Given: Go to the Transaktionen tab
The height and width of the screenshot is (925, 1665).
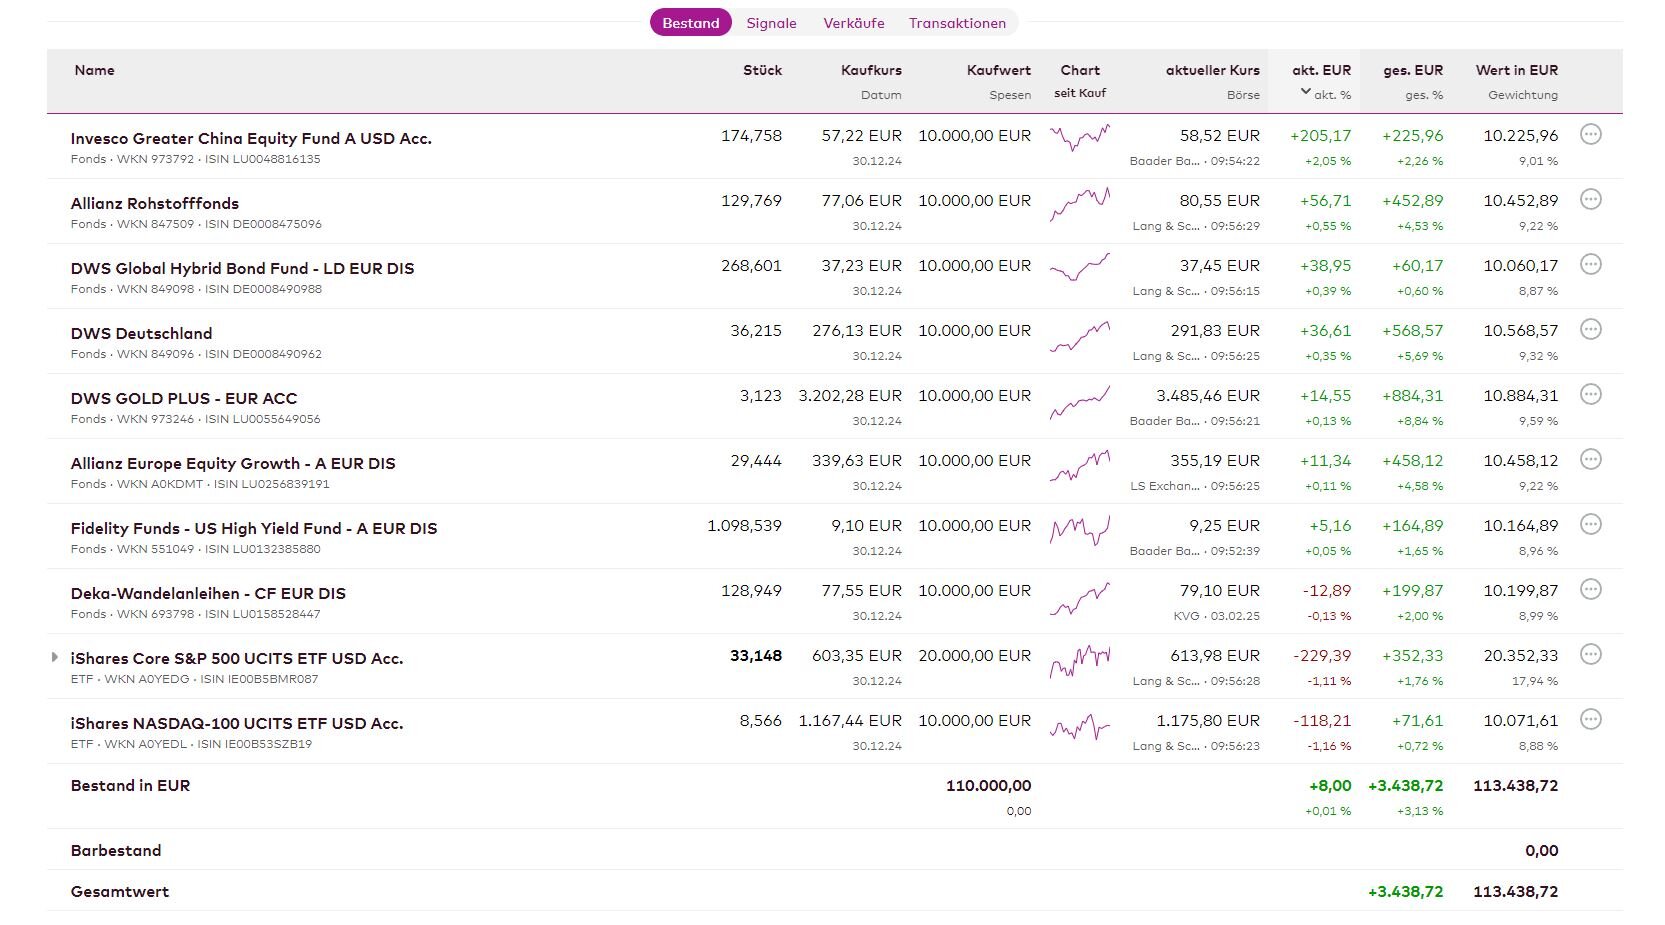Looking at the screenshot, I should (x=957, y=23).
